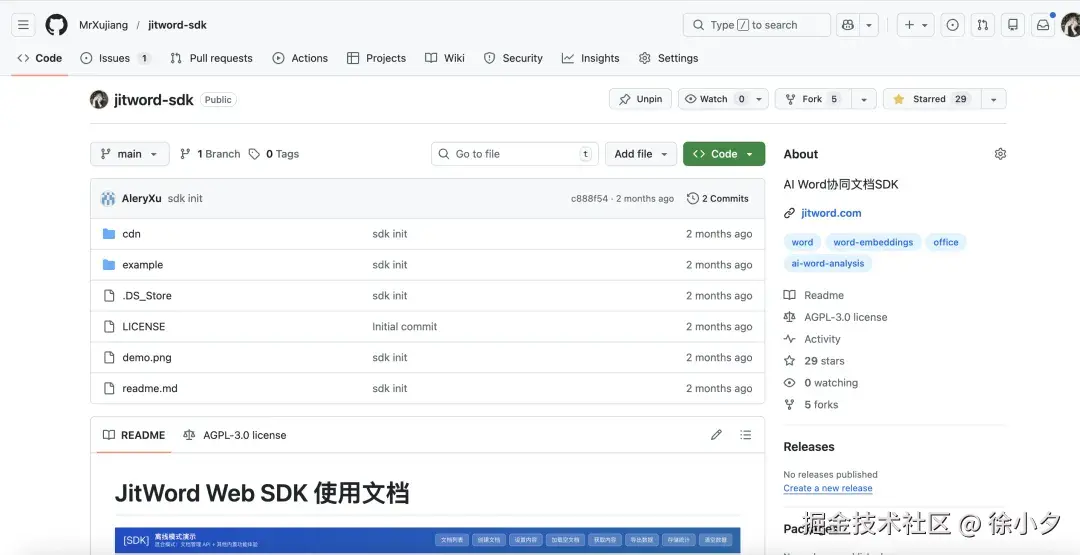The height and width of the screenshot is (555, 1080).
Task: Click the link icon beside jitword.com
Action: (789, 213)
